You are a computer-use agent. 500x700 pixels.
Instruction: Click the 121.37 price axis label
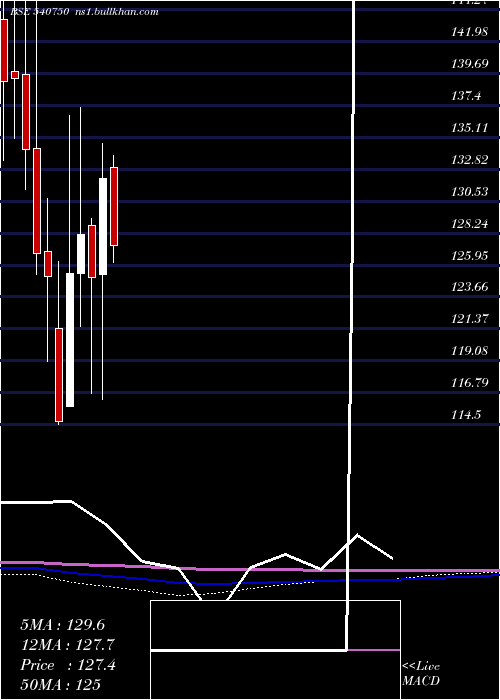click(x=469, y=319)
